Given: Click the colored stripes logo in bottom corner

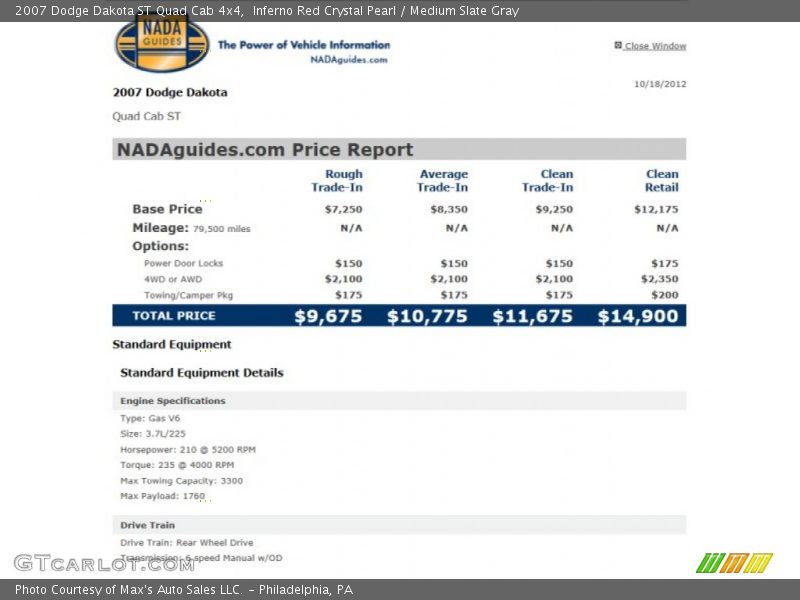Looking at the screenshot, I should tap(734, 563).
